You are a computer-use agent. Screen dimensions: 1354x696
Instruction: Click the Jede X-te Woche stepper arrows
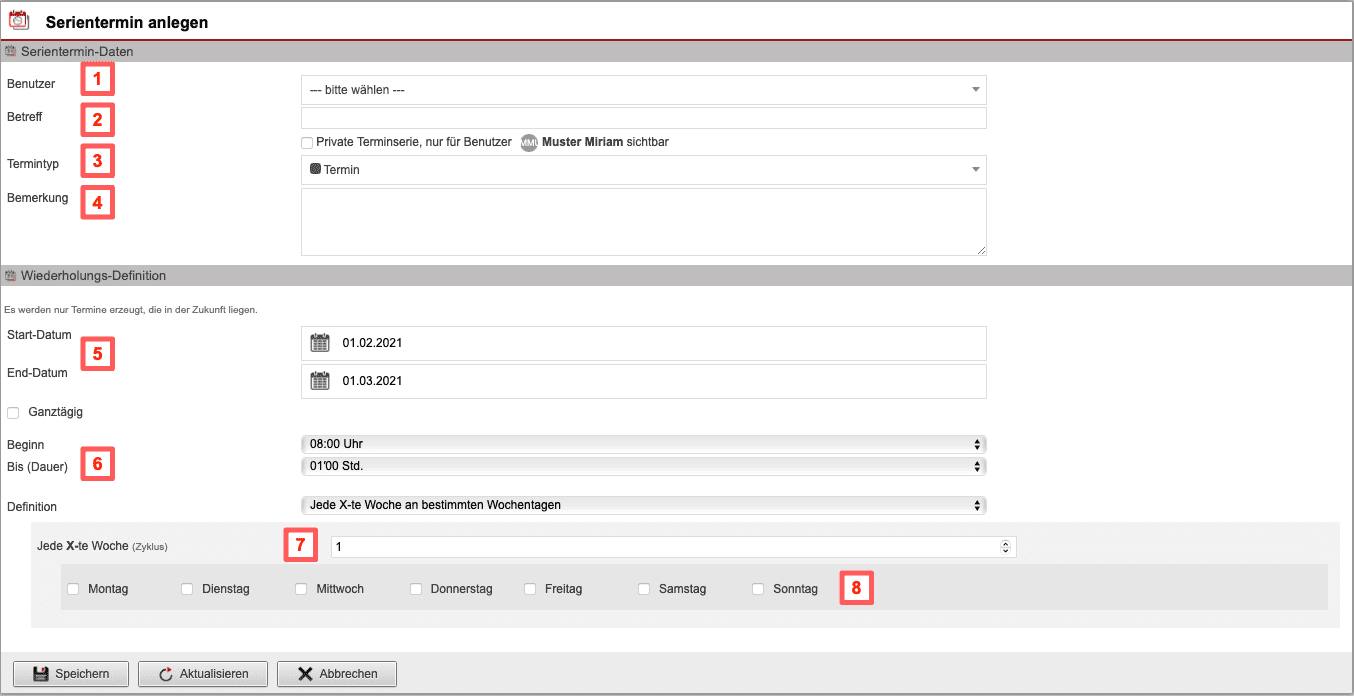1005,547
